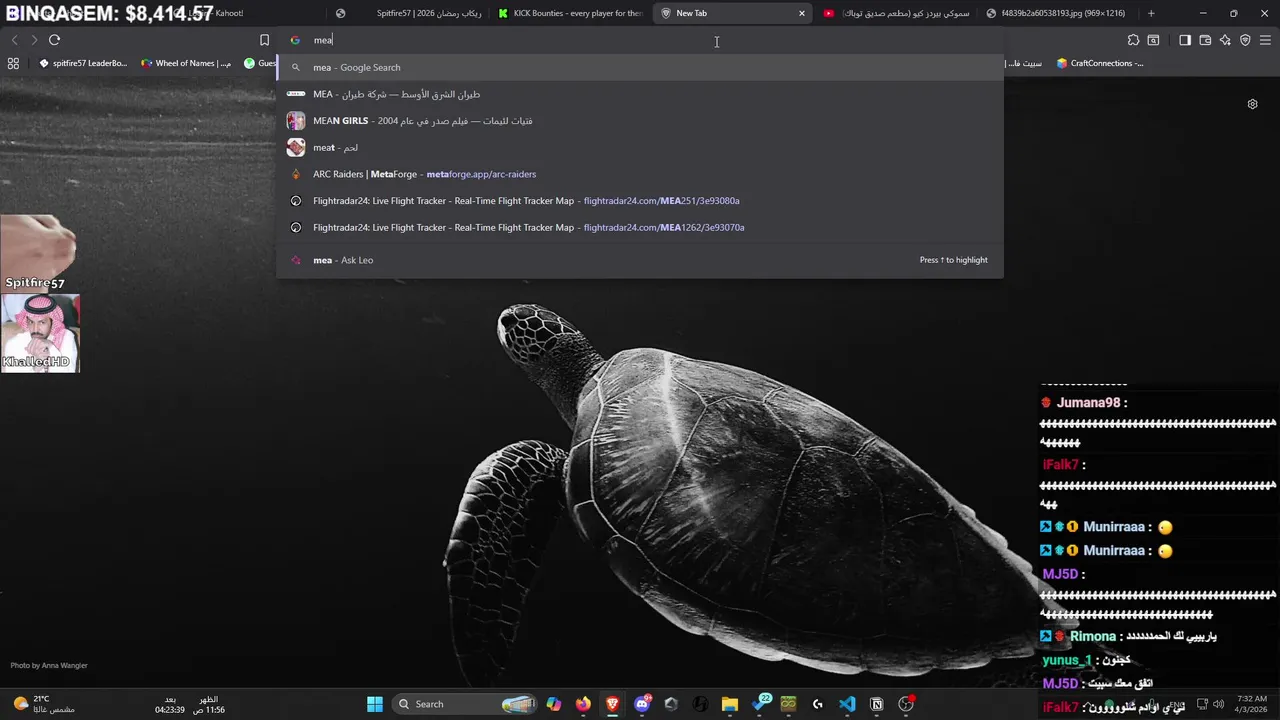
Task: Open Visual Studio Code taskbar icon
Action: click(x=847, y=704)
